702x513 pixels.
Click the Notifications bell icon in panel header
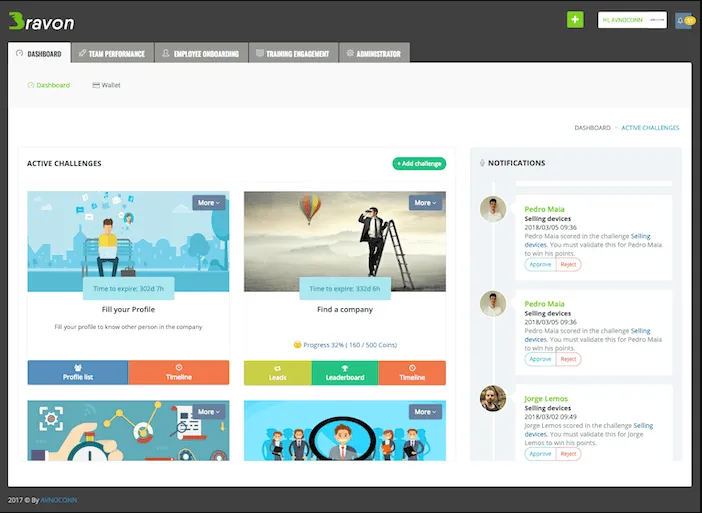pos(482,163)
